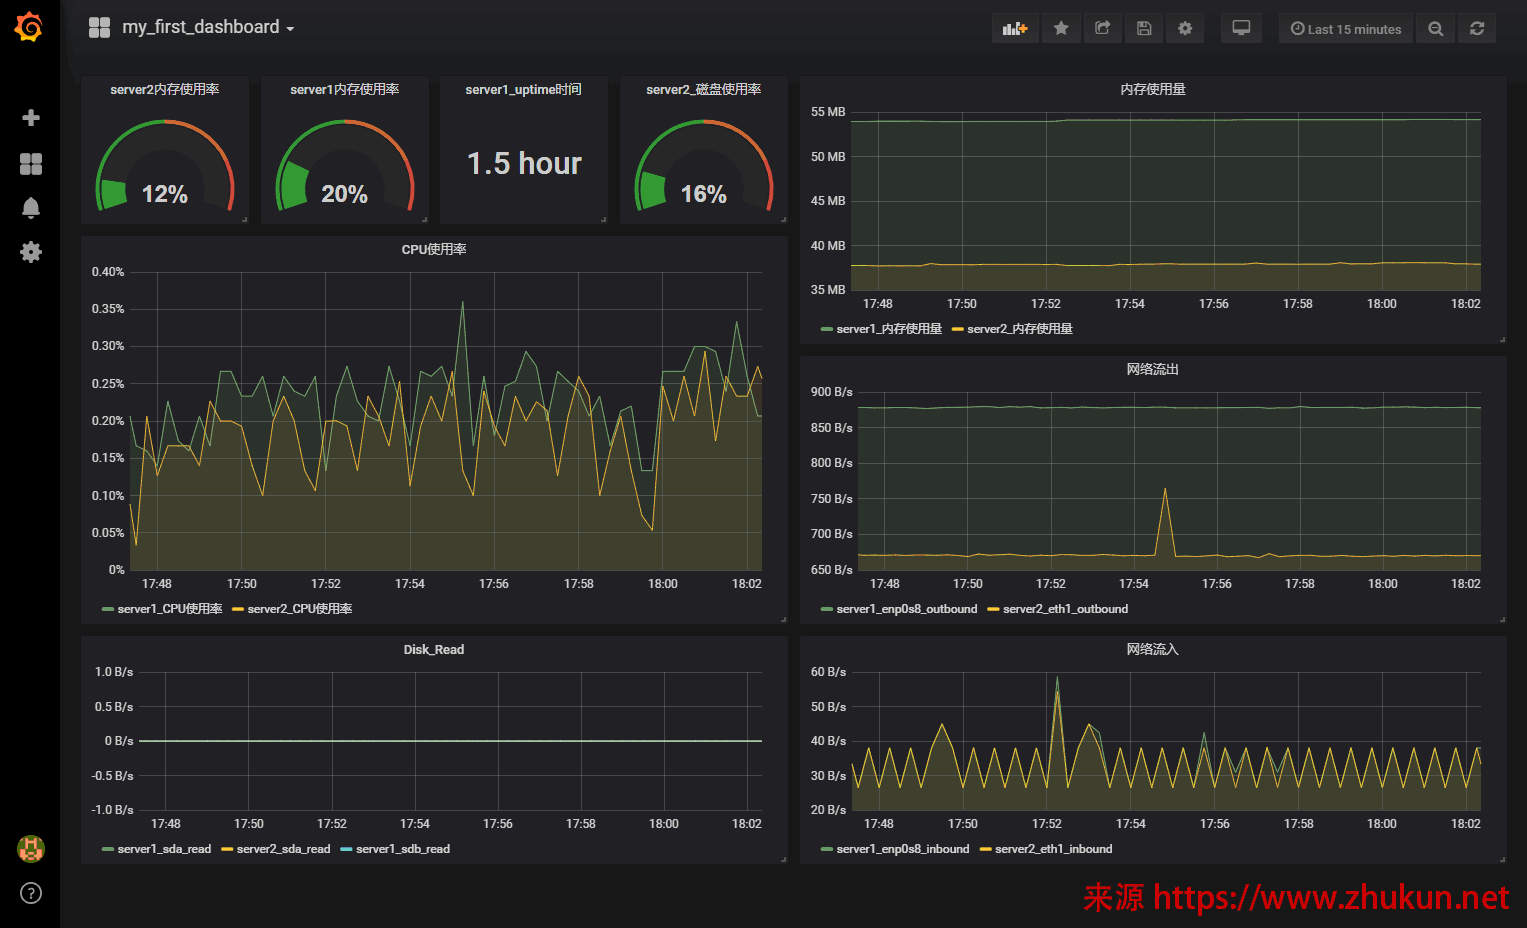Open dashboard settings gear in top bar
This screenshot has width=1527, height=928.
click(1185, 29)
